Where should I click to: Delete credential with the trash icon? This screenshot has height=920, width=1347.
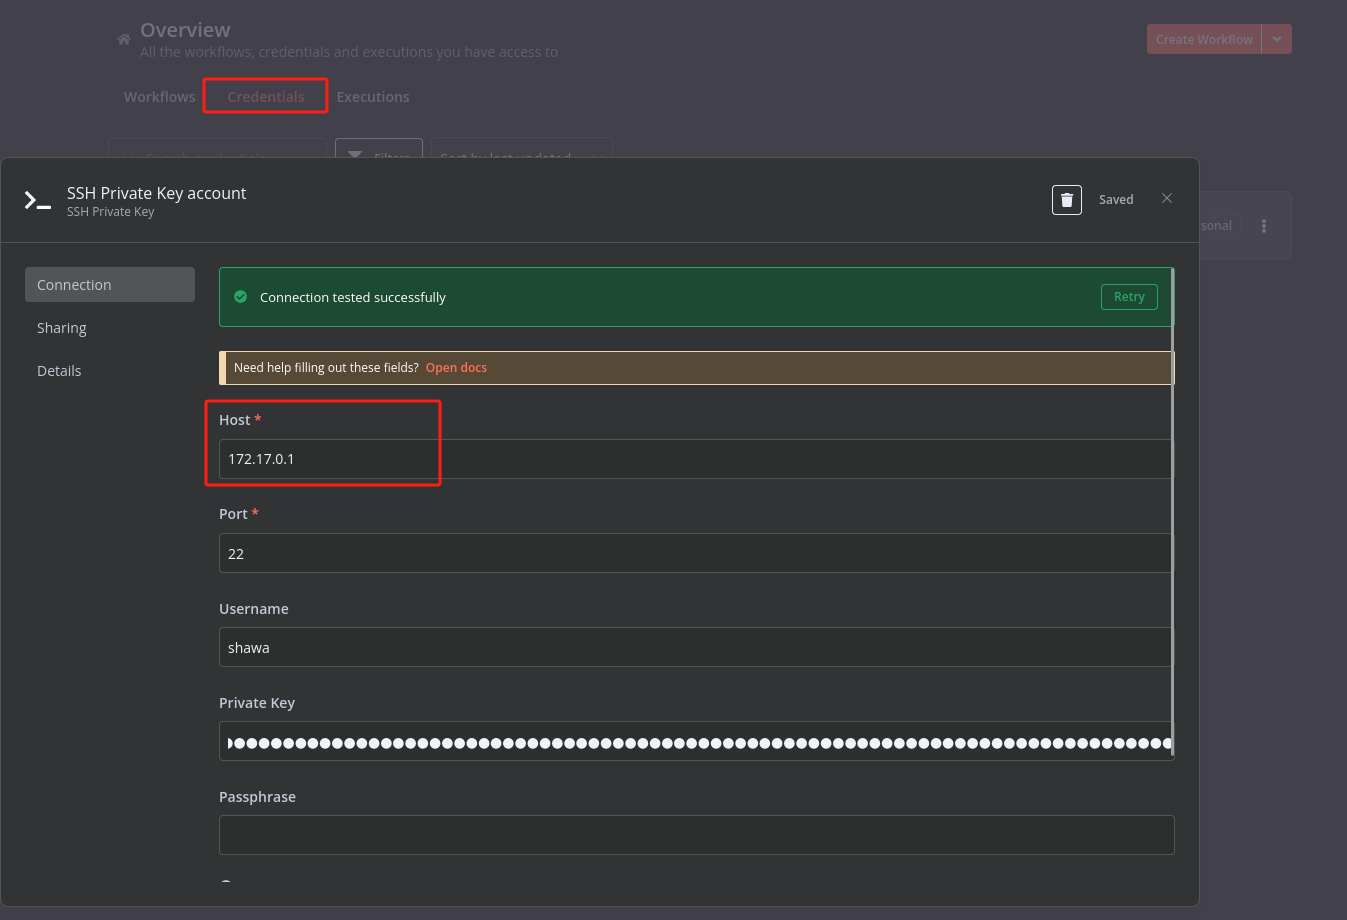tap(1066, 200)
